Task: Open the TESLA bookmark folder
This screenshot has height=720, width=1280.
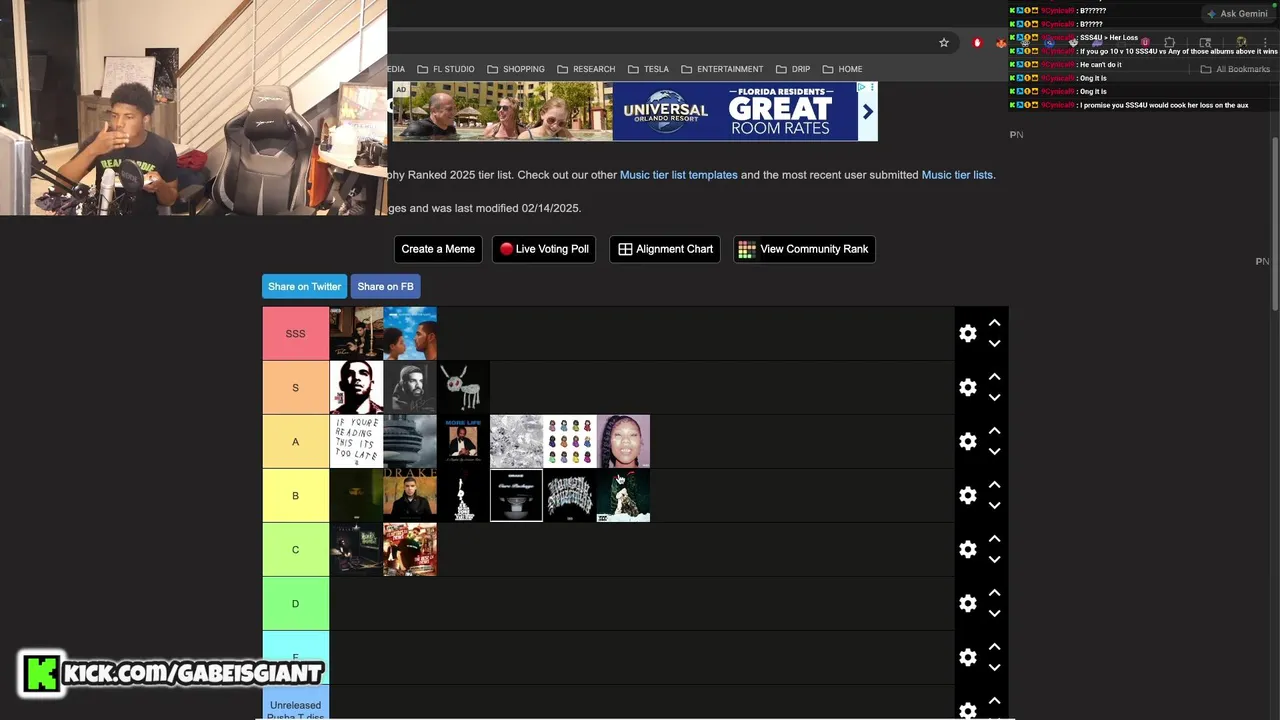Action: click(x=648, y=69)
